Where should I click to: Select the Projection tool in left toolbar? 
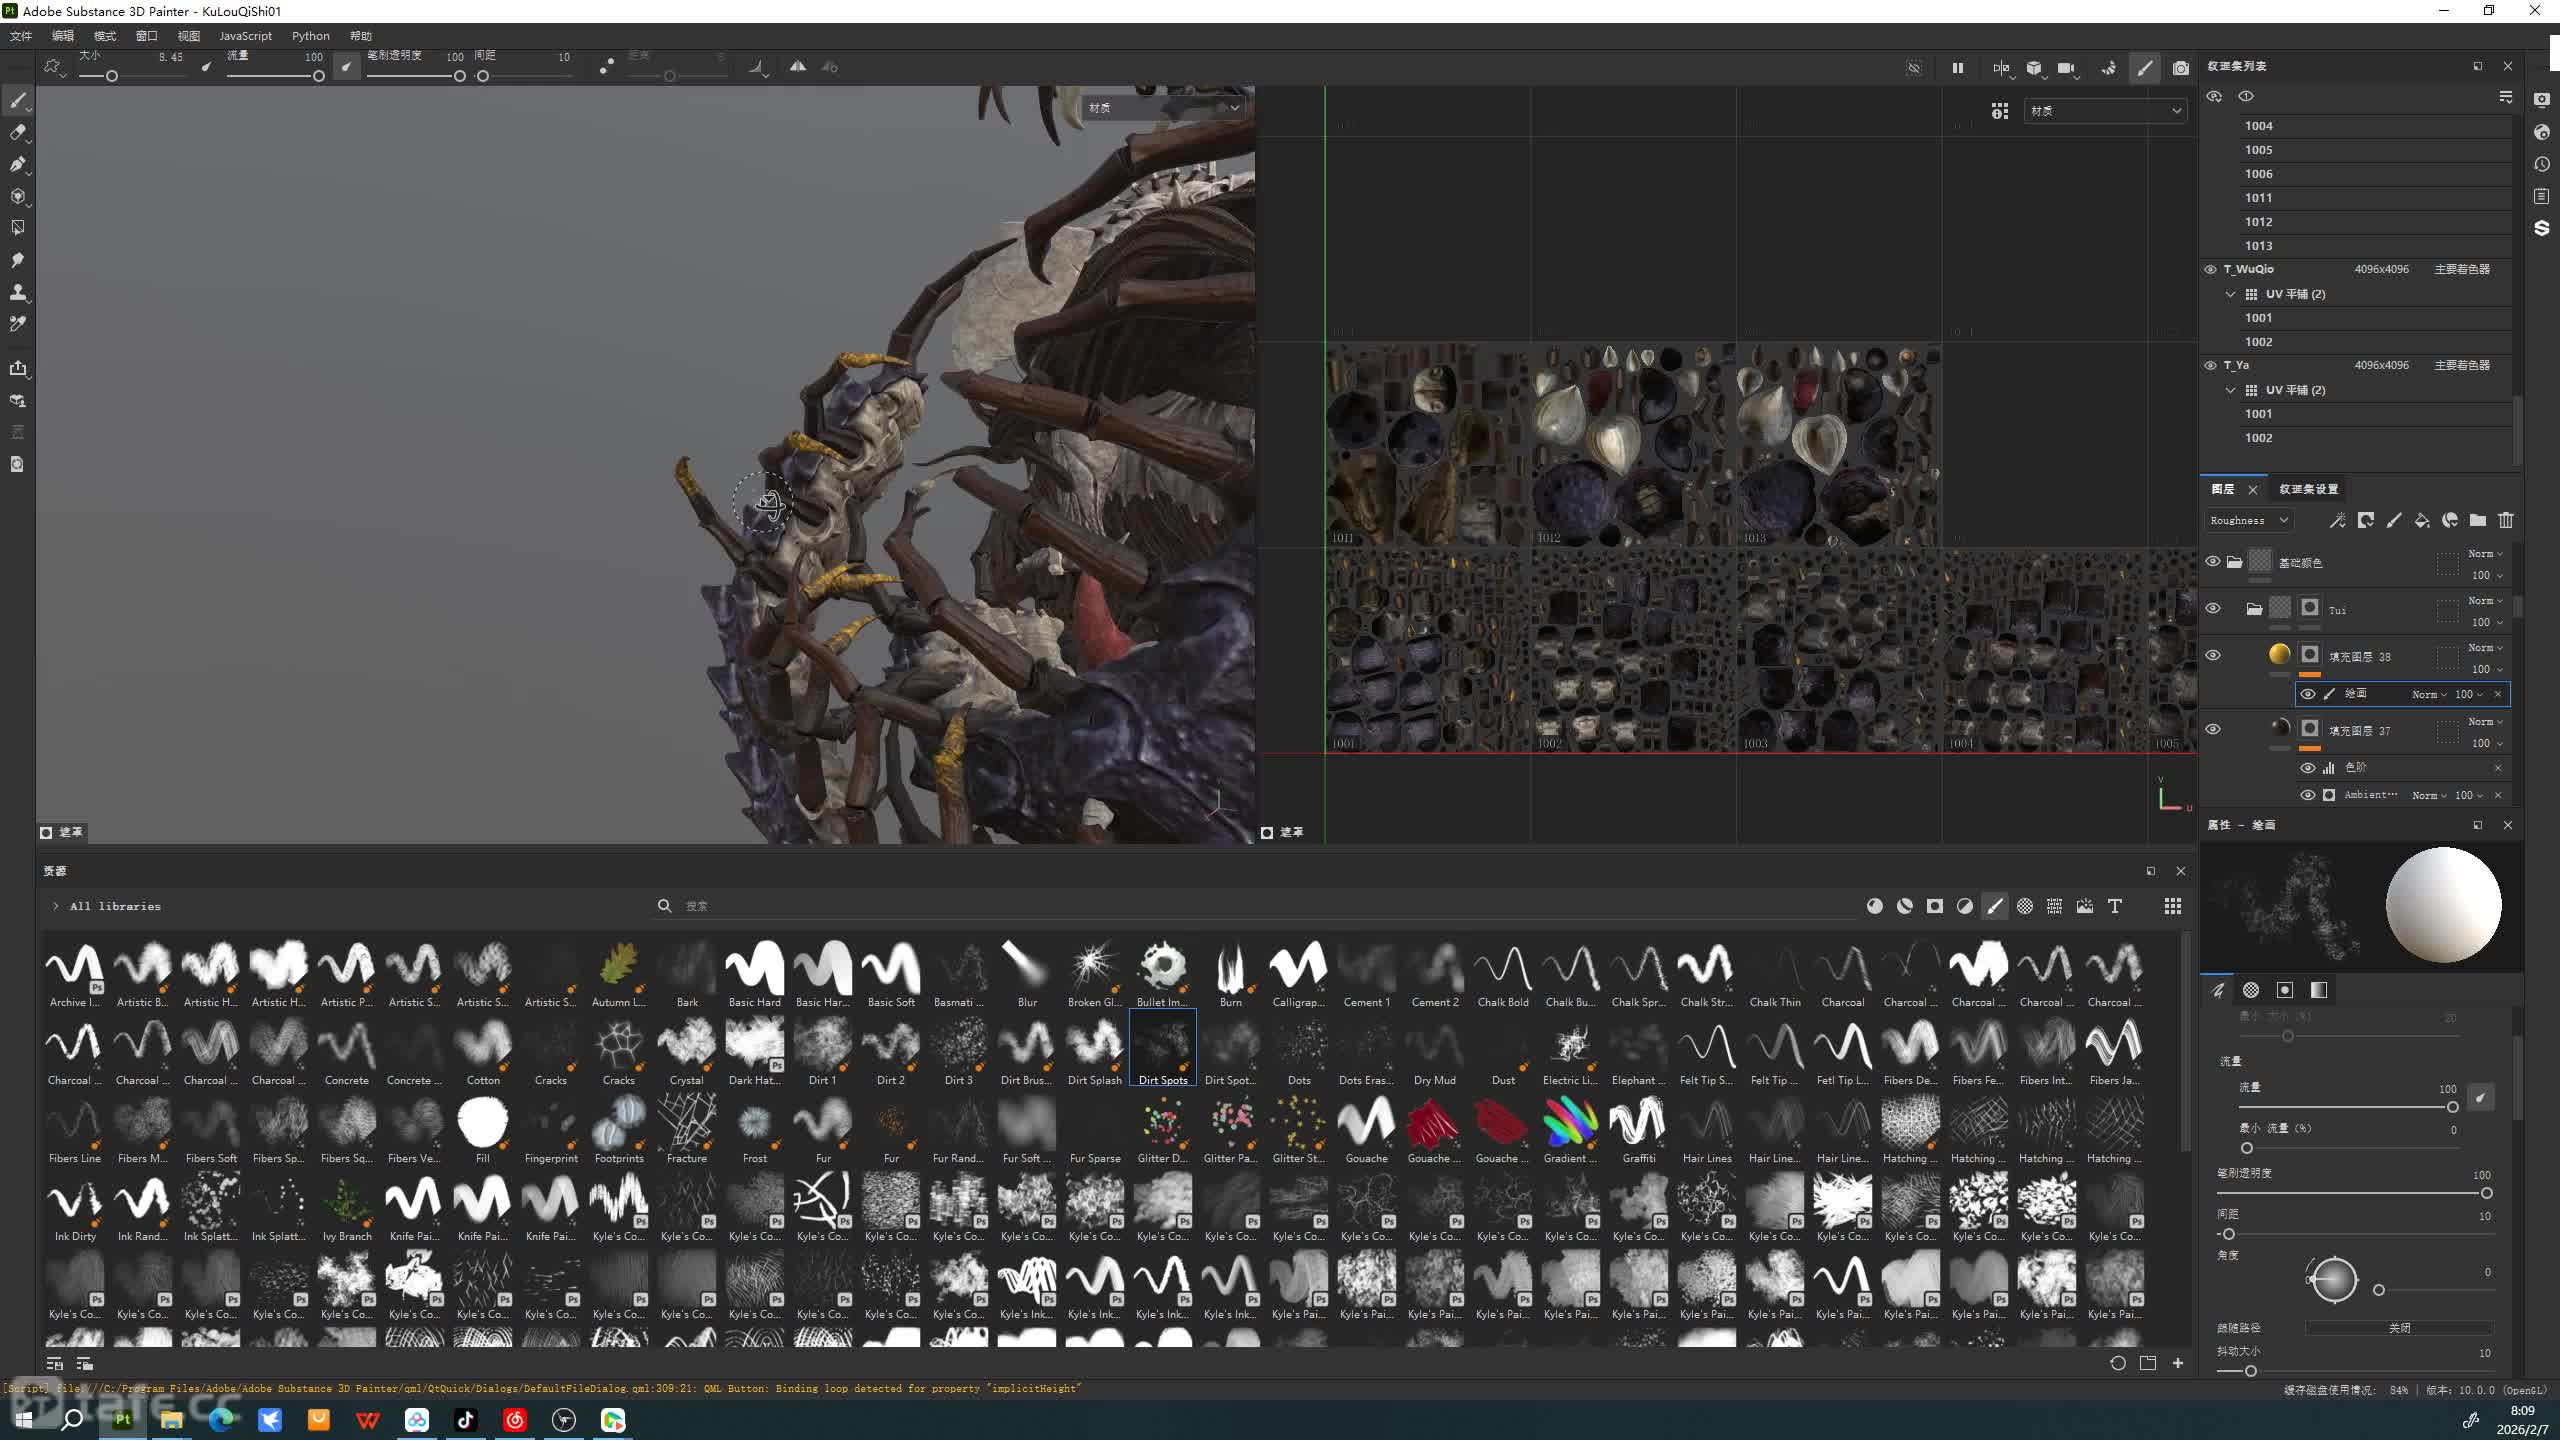[18, 164]
